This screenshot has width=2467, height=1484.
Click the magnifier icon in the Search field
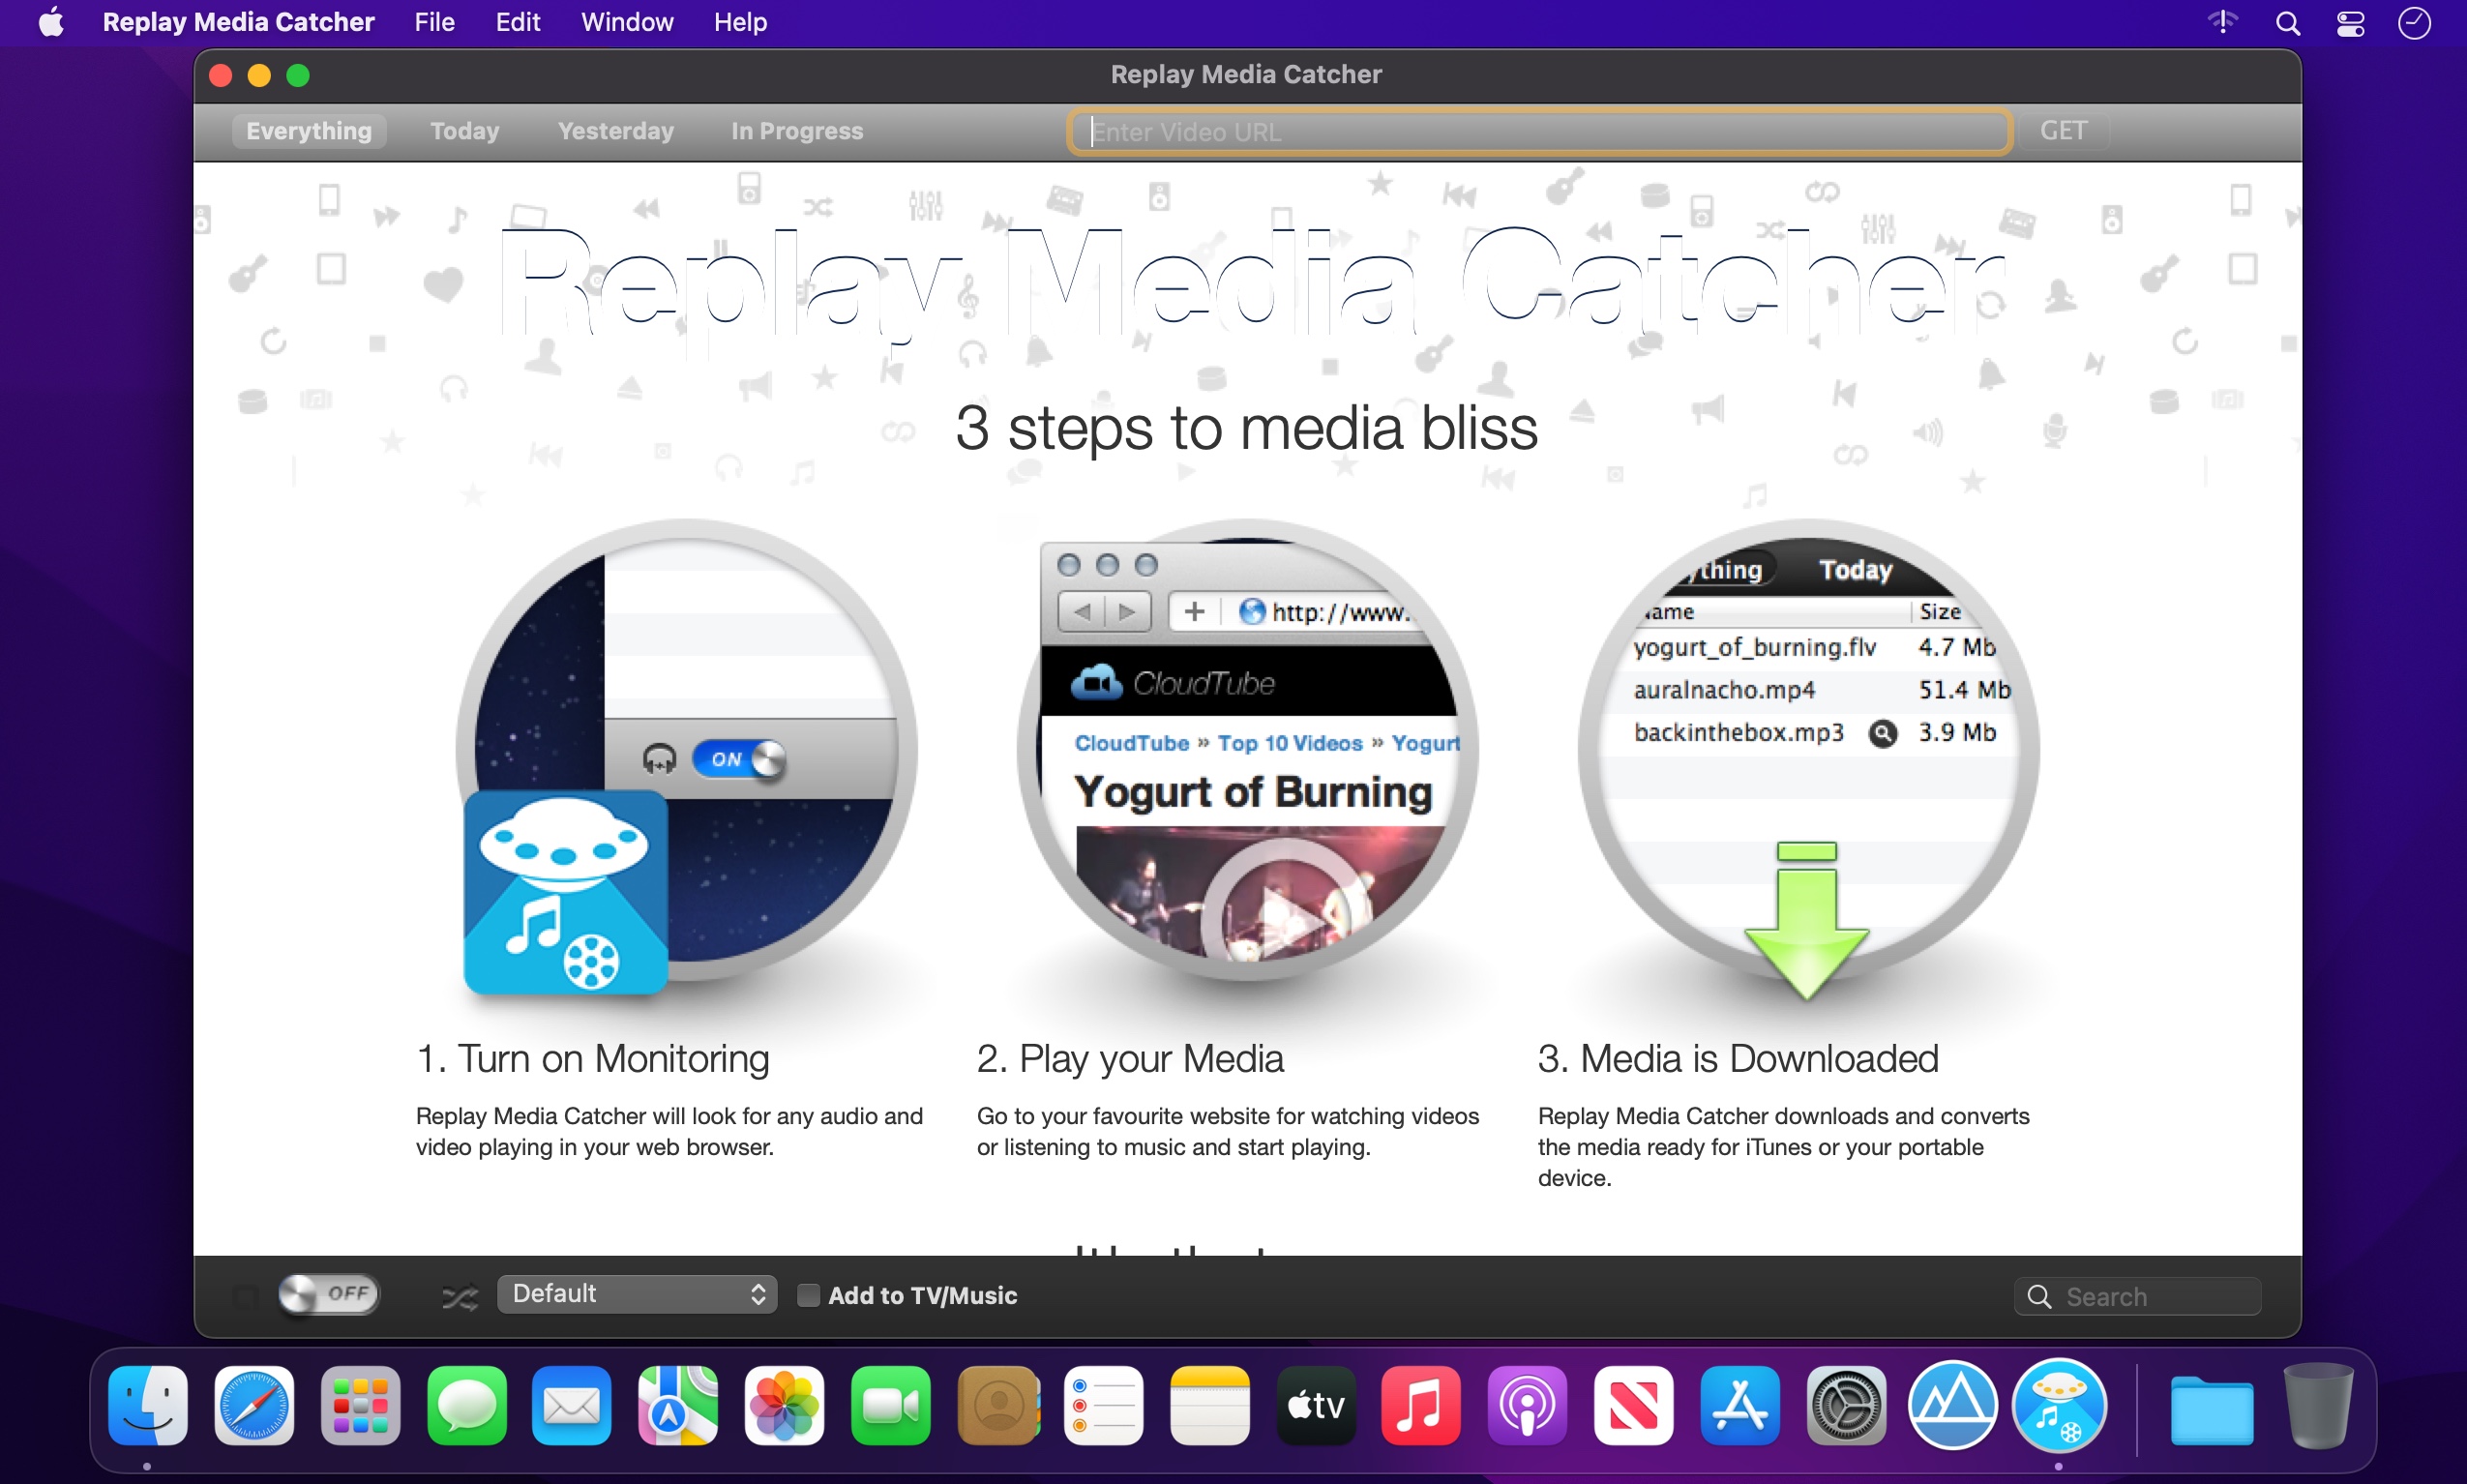(x=2039, y=1297)
